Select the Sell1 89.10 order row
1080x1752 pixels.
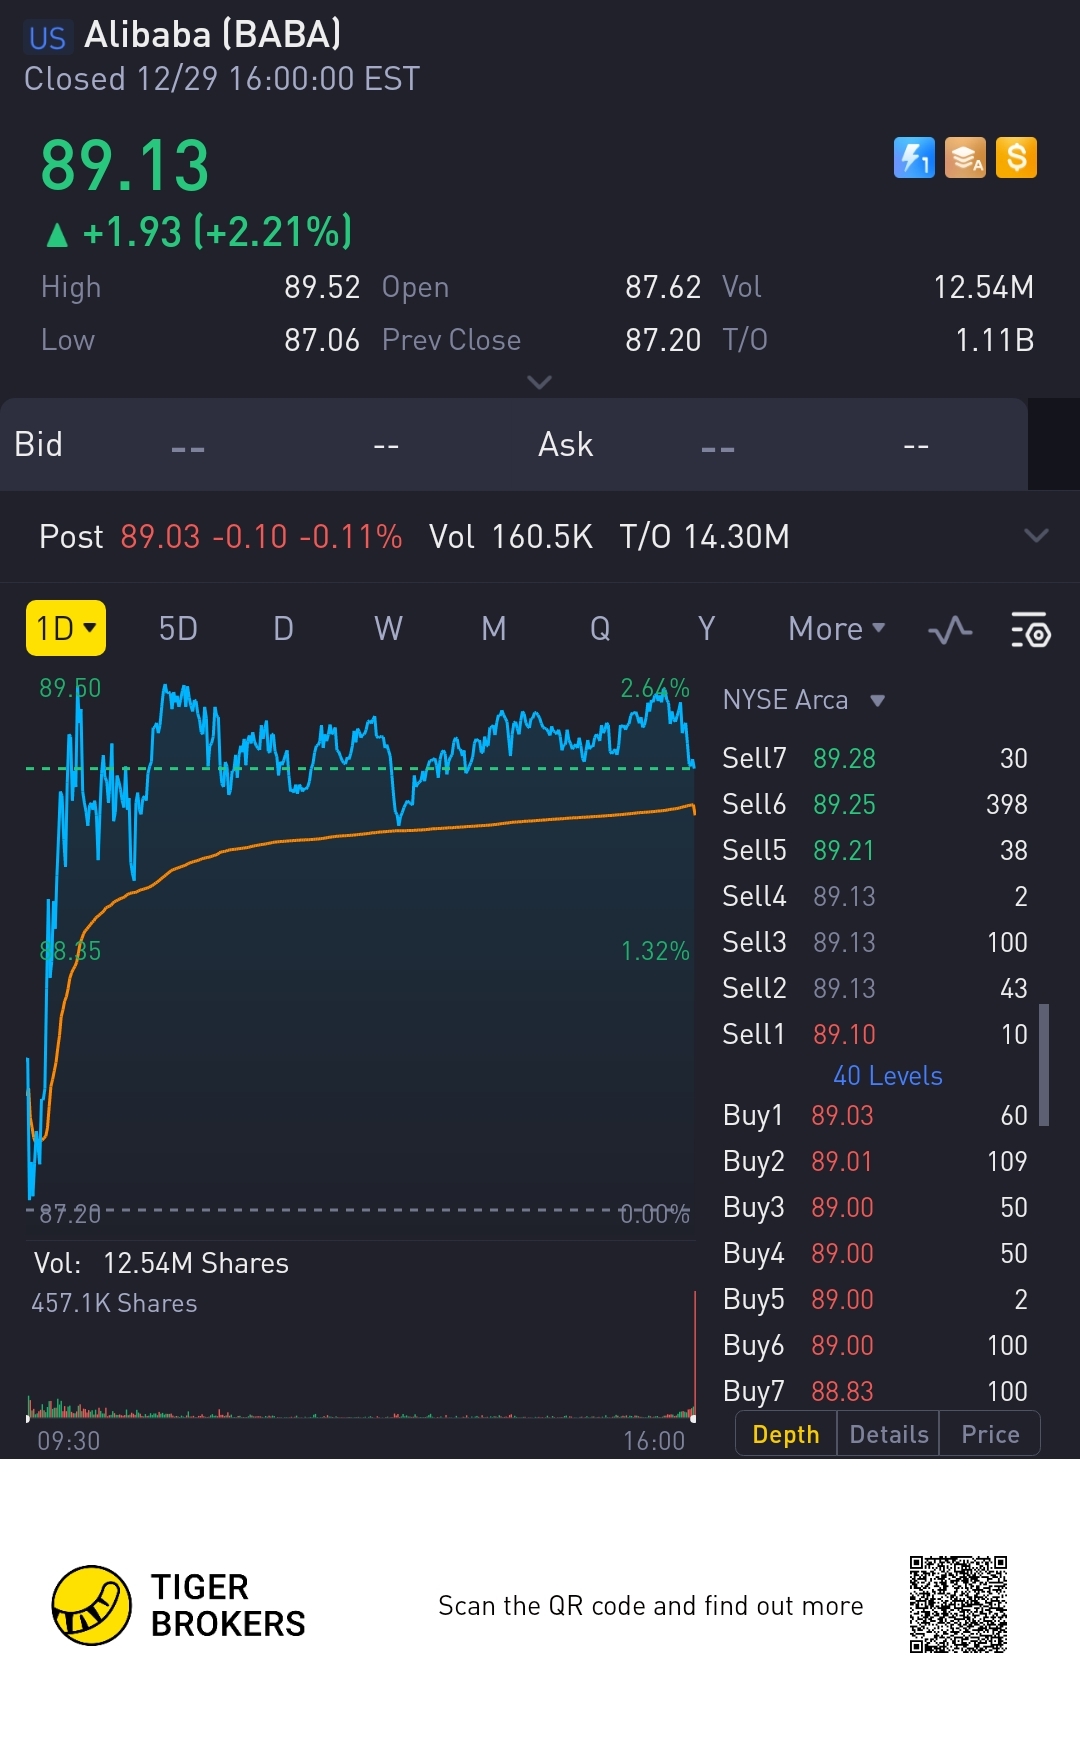(x=875, y=1034)
